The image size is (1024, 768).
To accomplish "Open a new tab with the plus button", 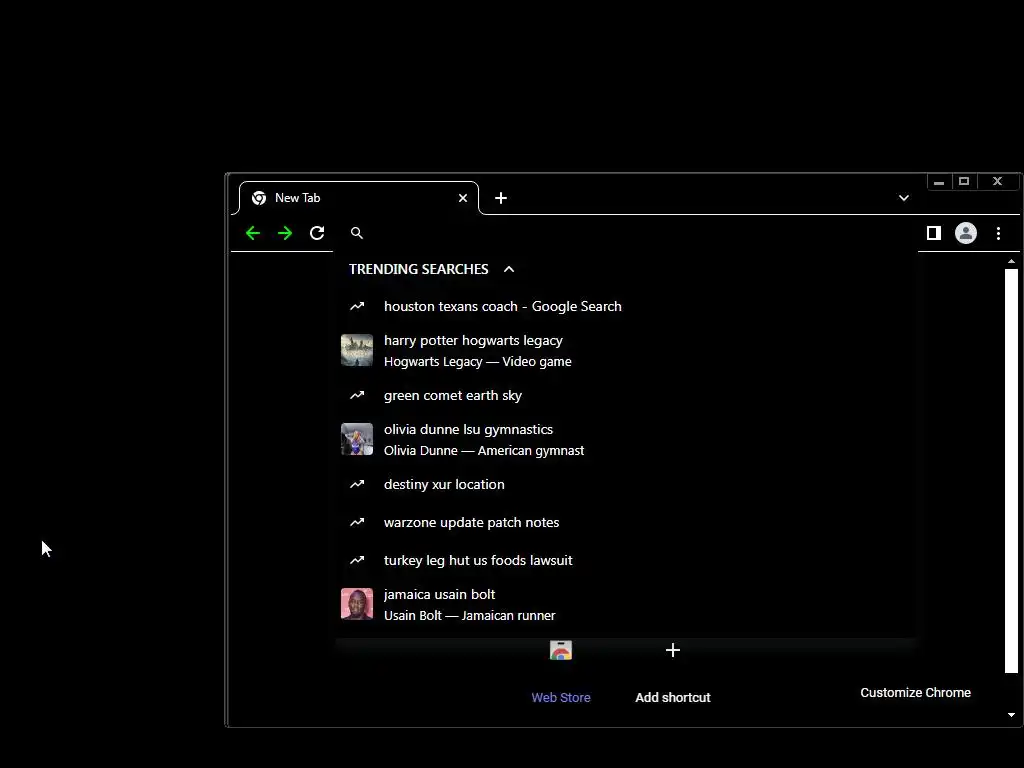I will coord(501,198).
